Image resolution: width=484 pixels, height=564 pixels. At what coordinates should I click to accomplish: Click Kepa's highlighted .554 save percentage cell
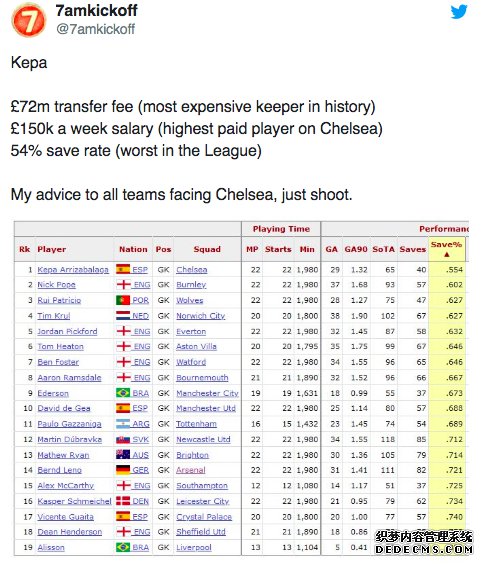(447, 270)
